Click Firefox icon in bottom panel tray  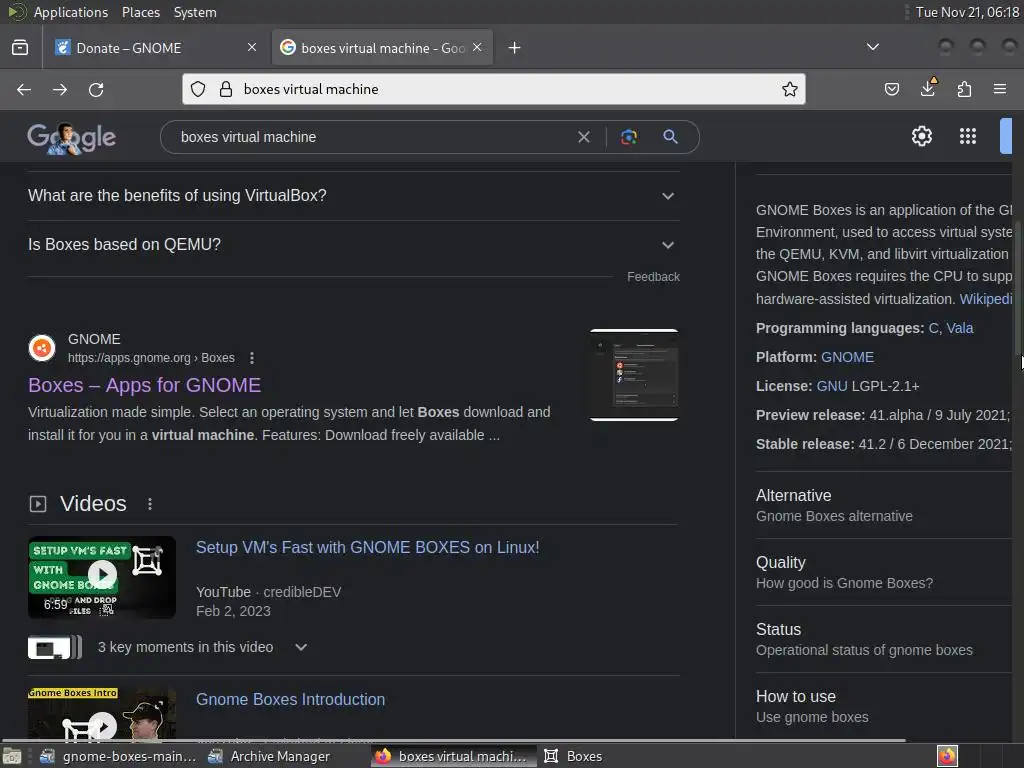coord(947,756)
